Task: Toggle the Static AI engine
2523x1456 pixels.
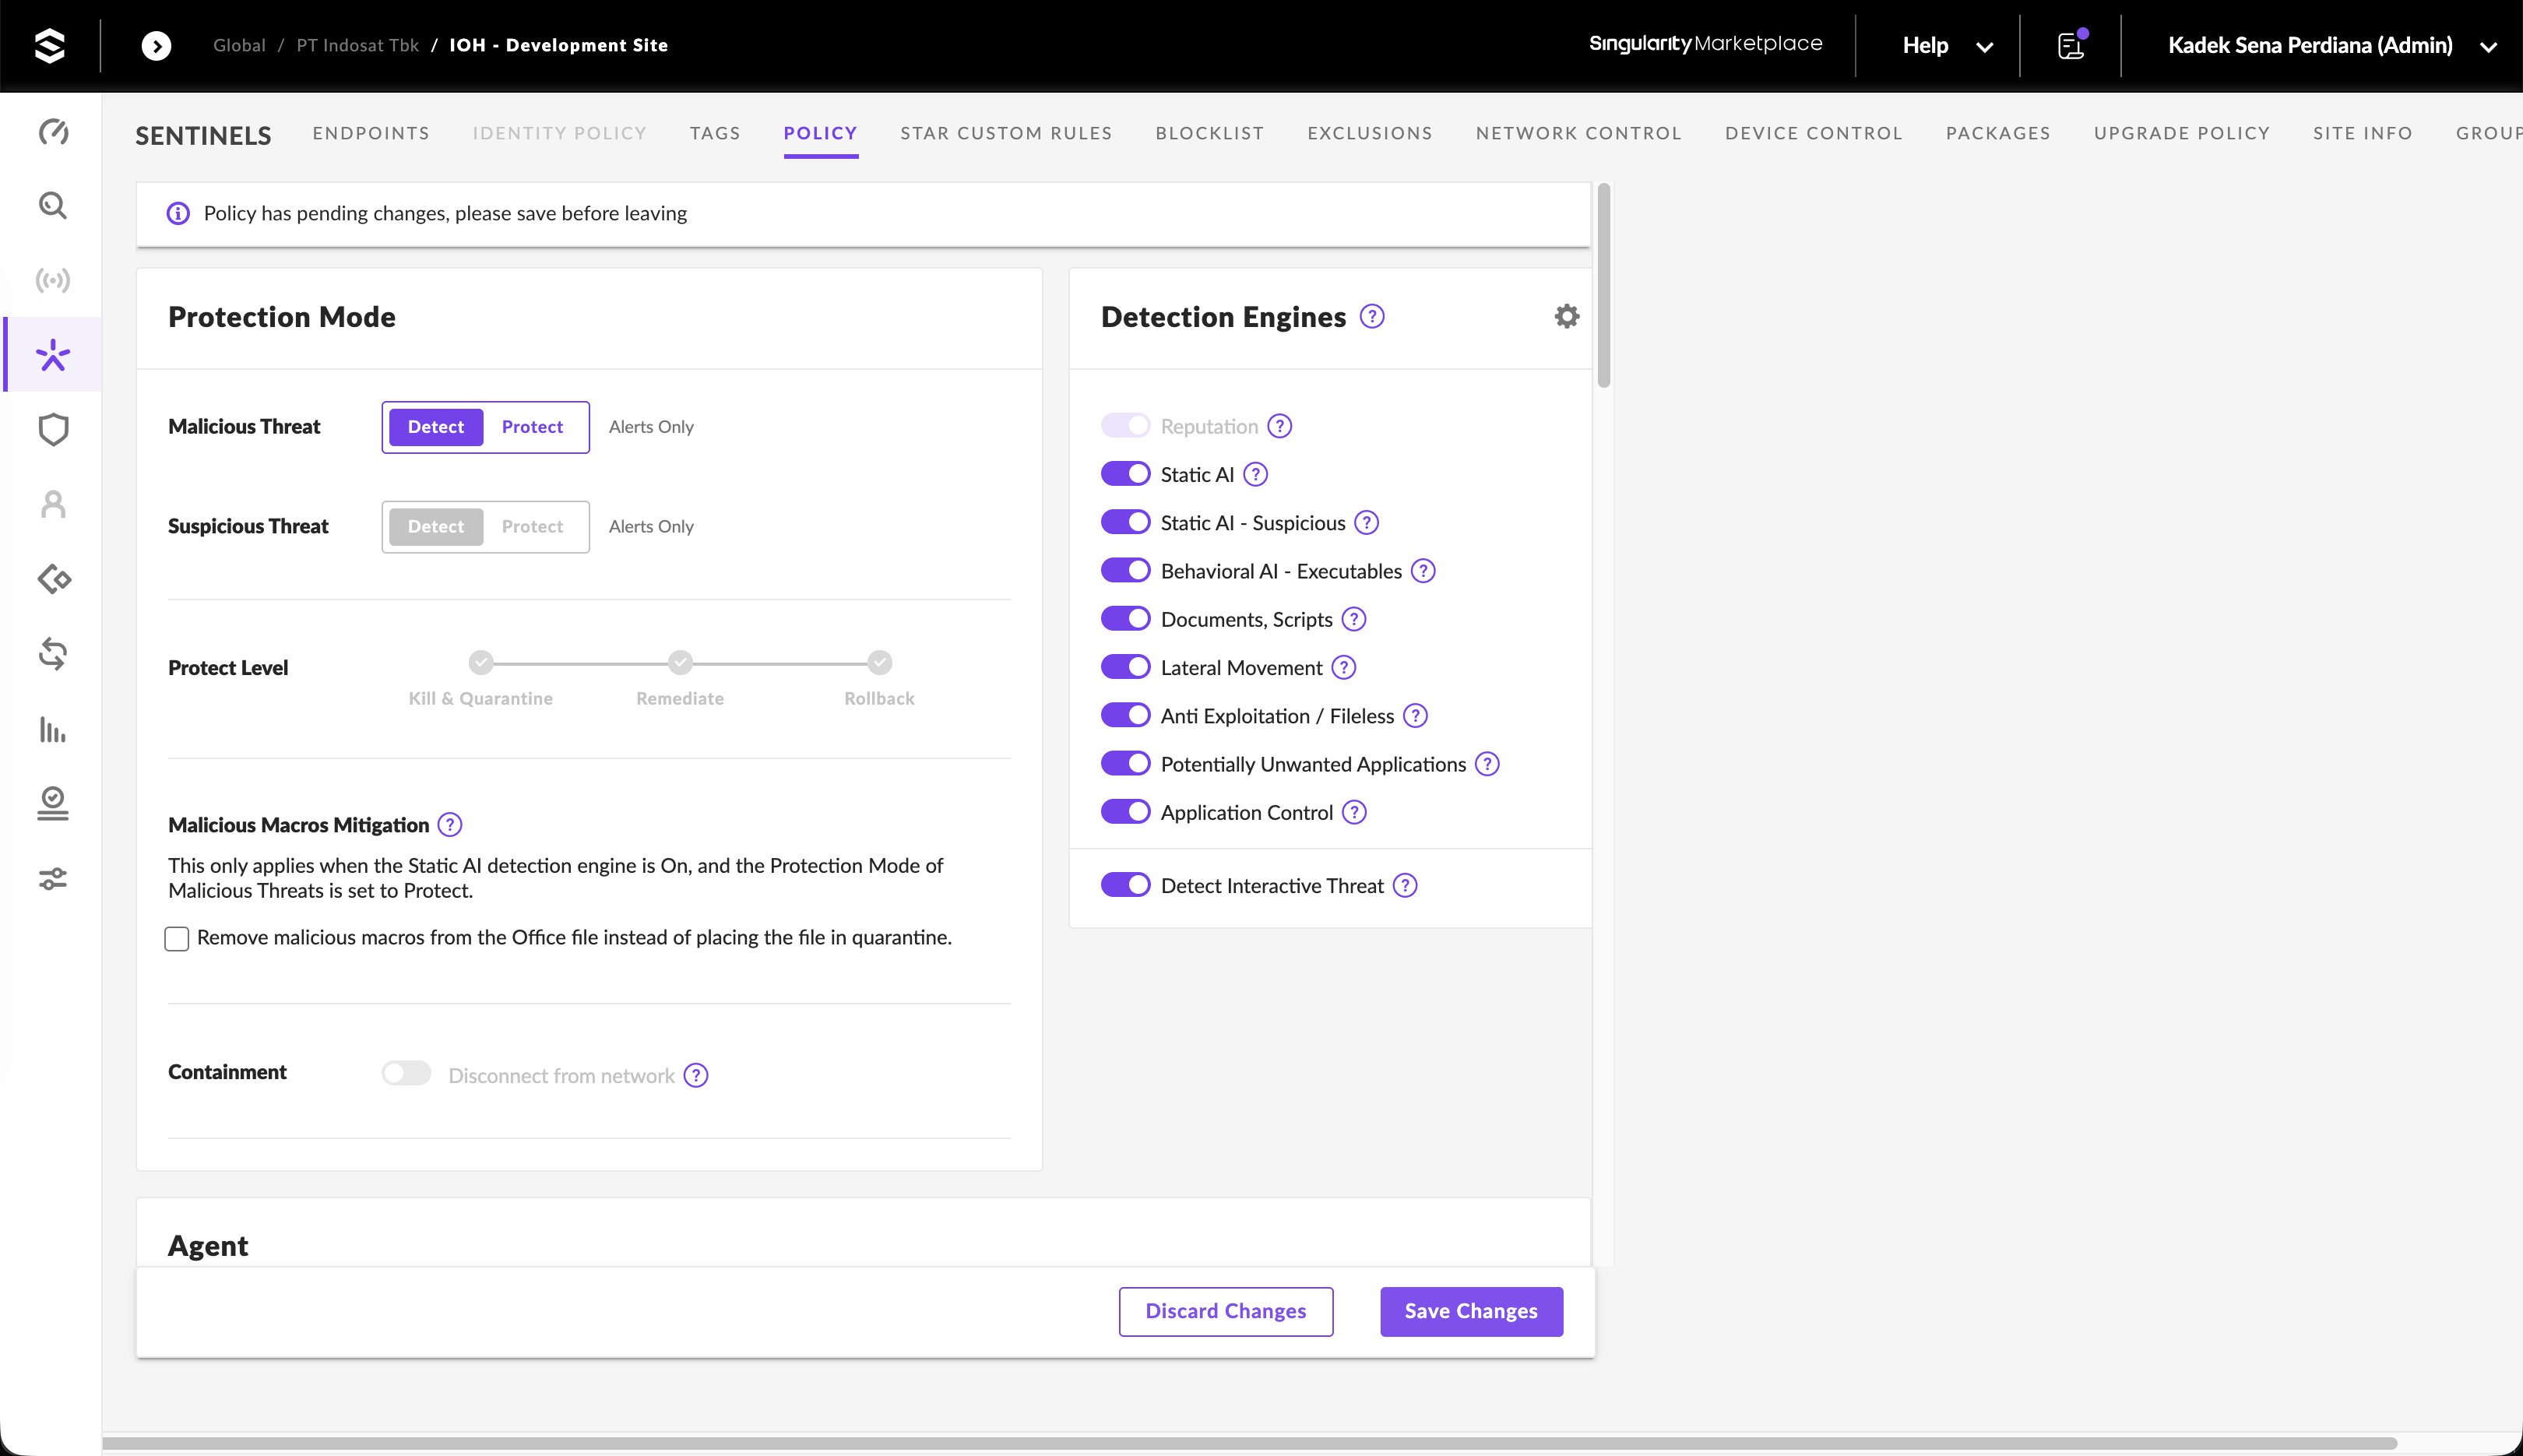Action: (x=1126, y=474)
